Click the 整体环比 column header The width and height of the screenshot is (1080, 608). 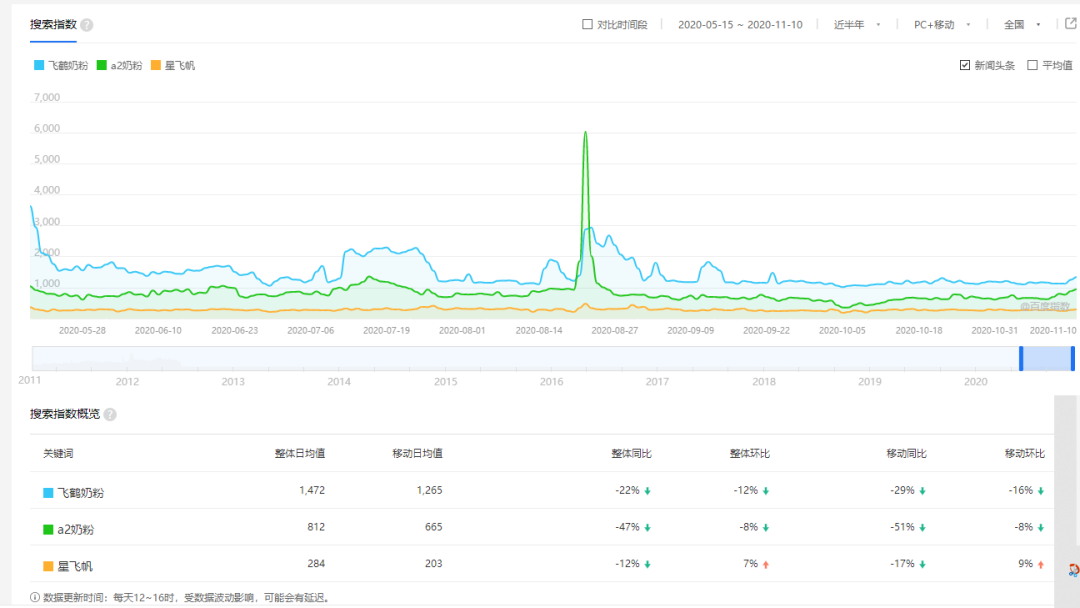749,454
